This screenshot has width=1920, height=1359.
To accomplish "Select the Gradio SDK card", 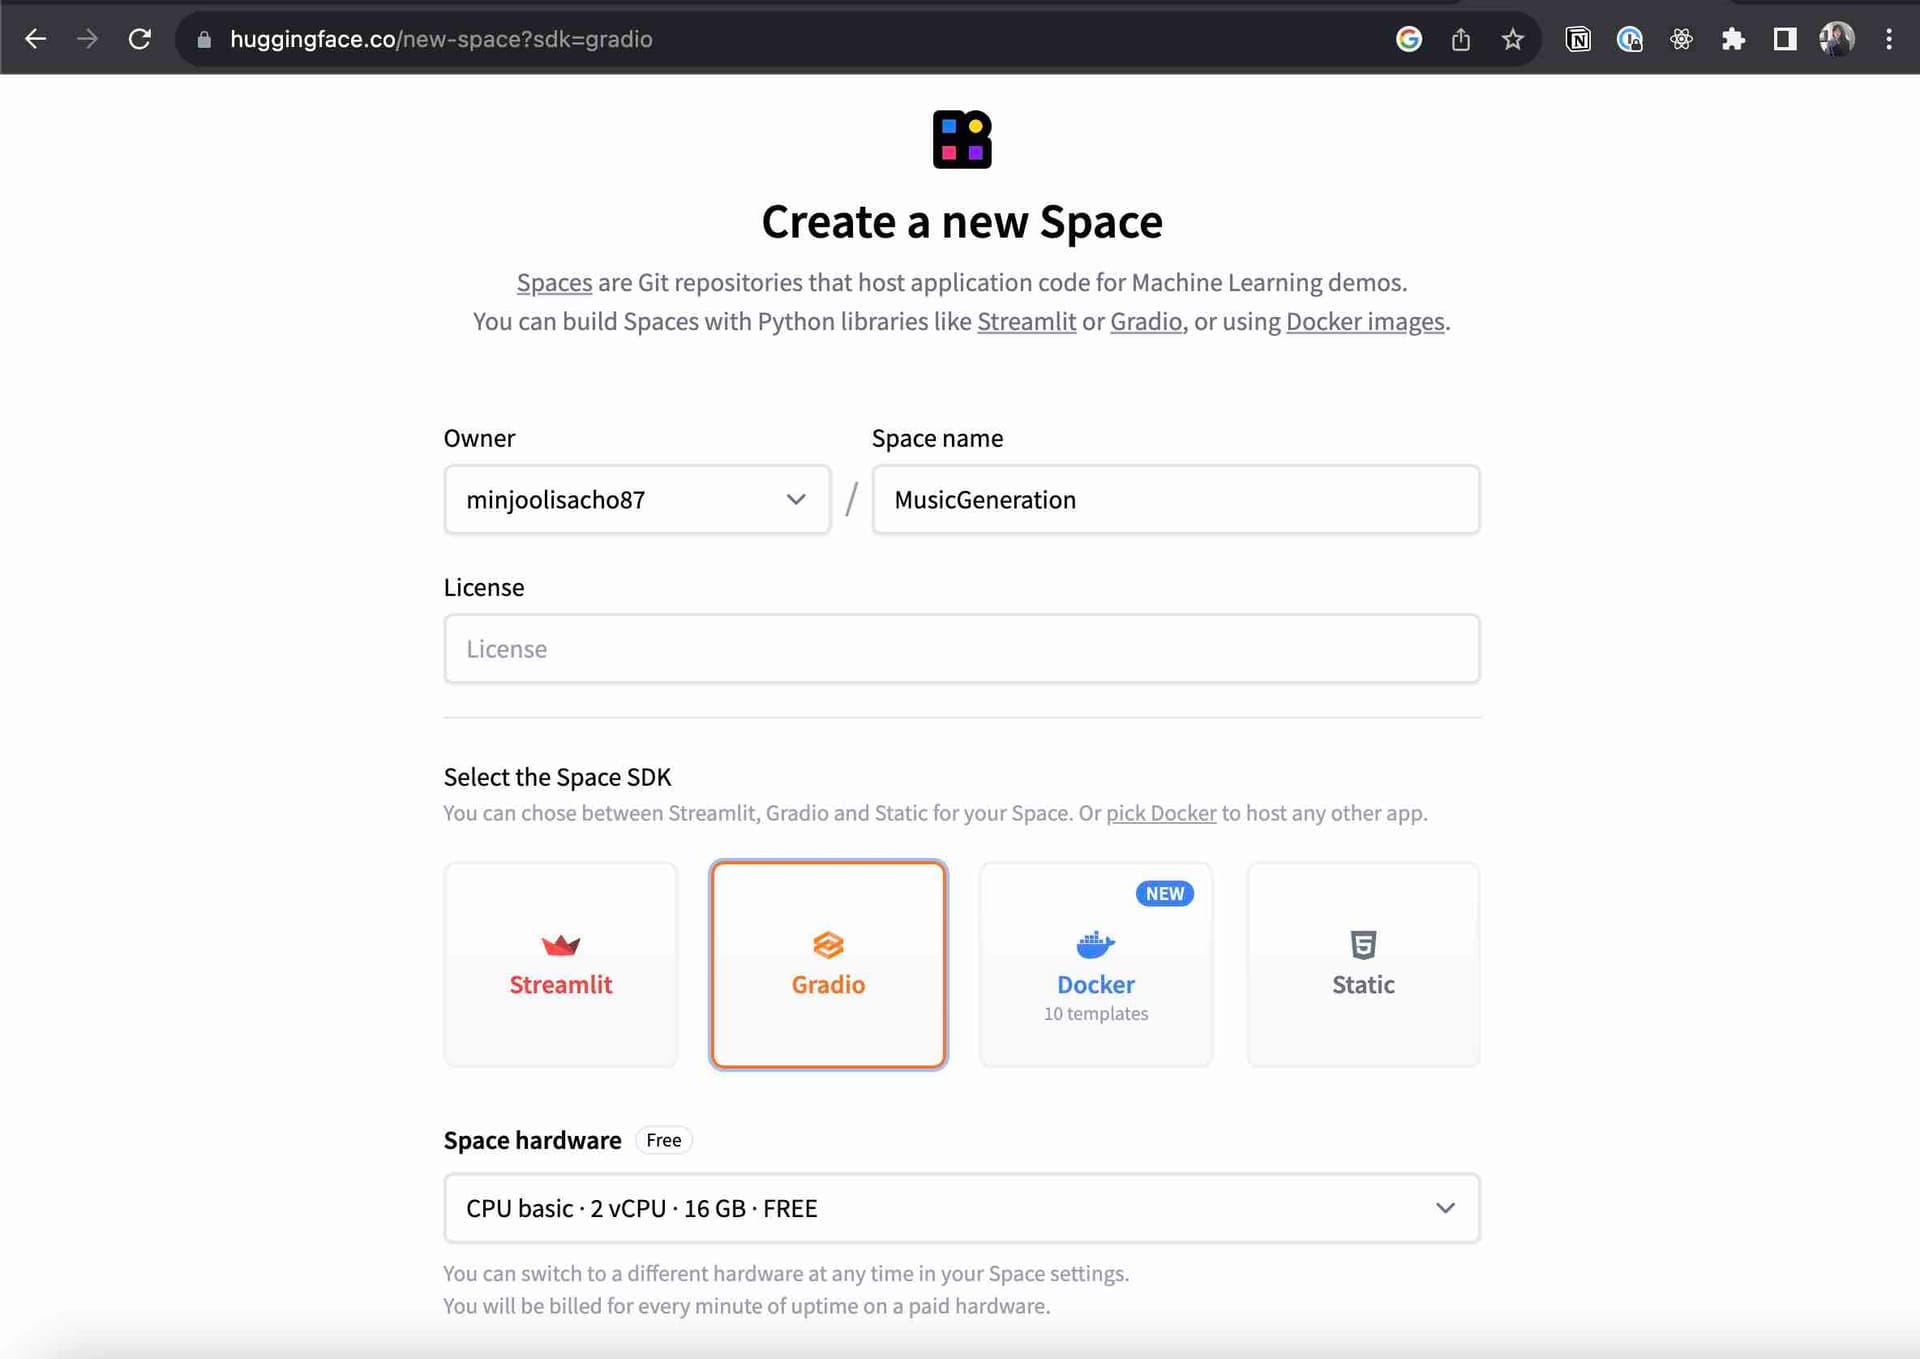I will tap(828, 964).
